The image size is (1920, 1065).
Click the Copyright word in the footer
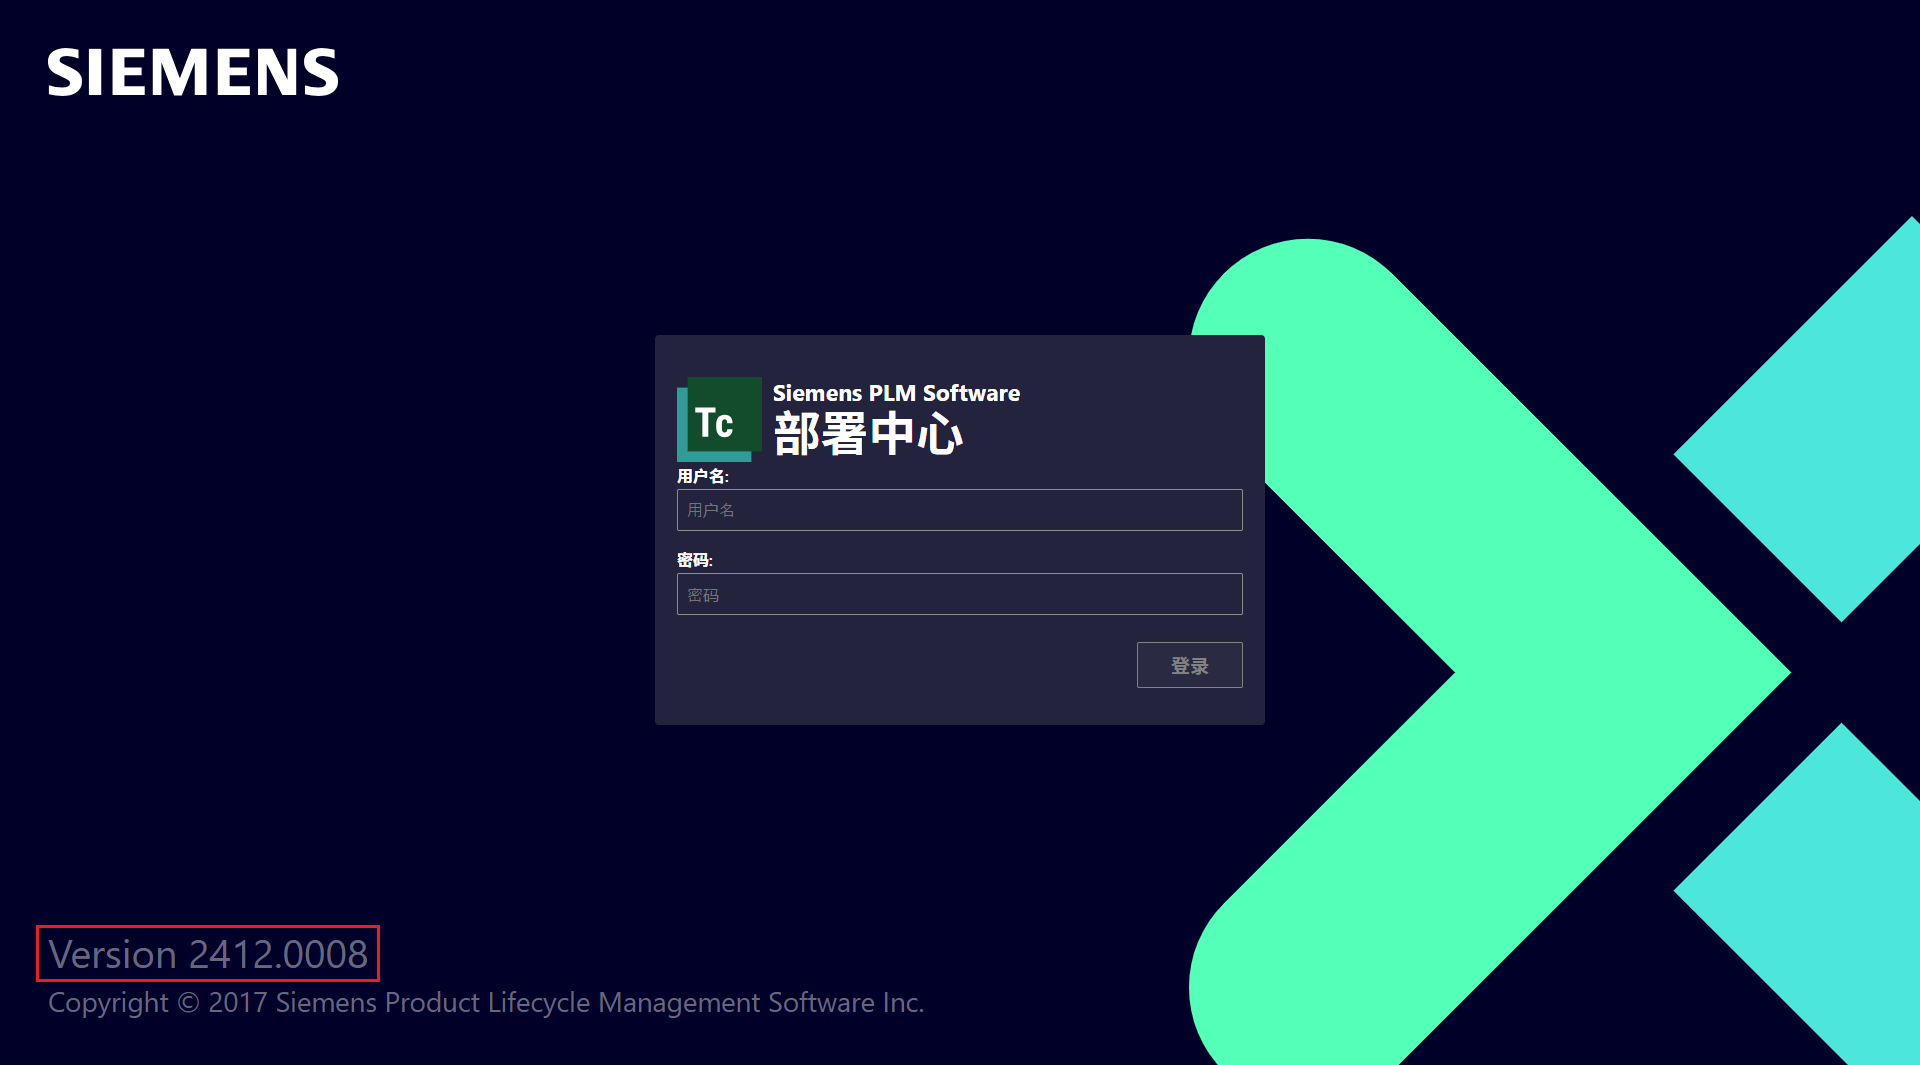tap(108, 1002)
